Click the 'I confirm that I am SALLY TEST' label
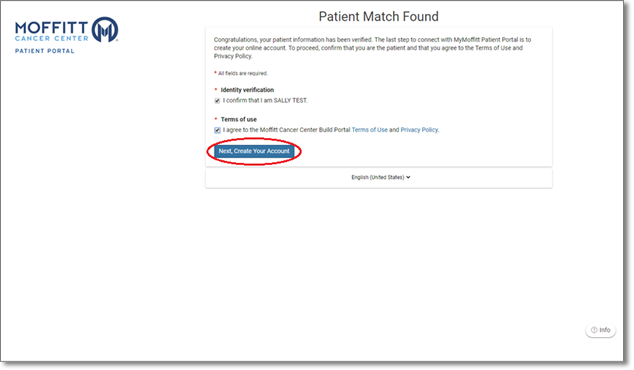The width and height of the screenshot is (634, 370). 265,100
